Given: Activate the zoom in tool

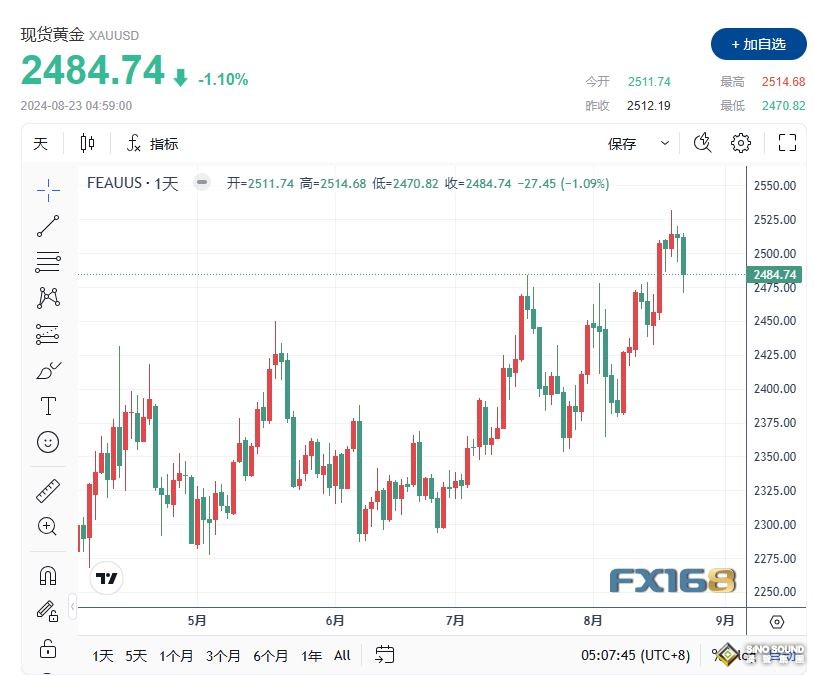Looking at the screenshot, I should 47,526.
